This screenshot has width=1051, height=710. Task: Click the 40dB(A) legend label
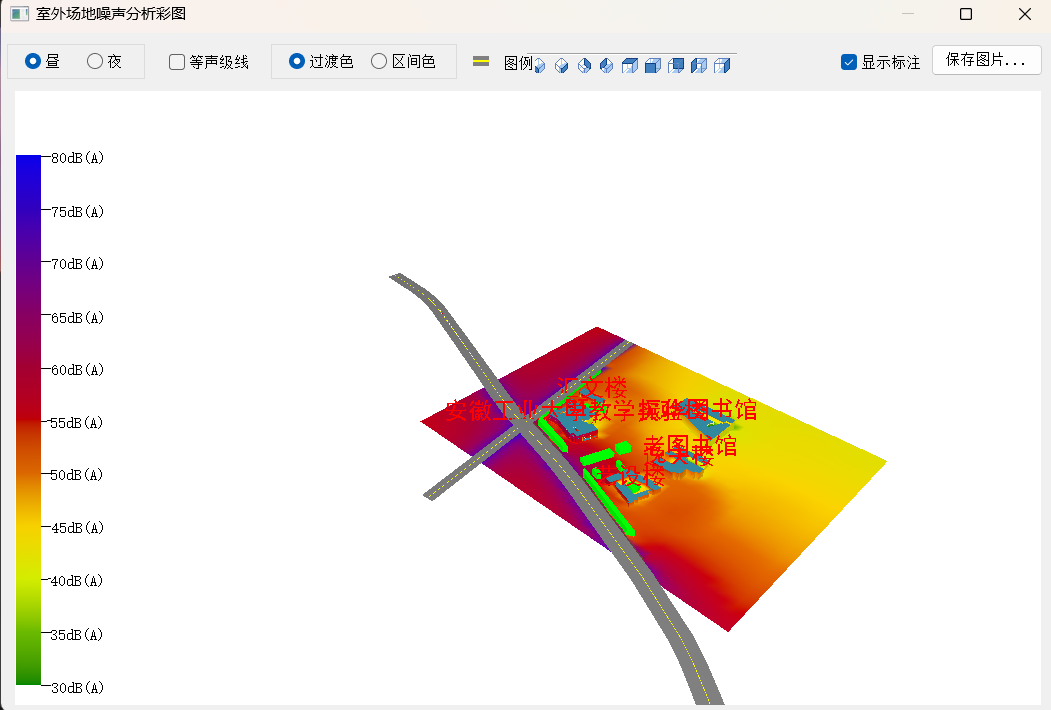pyautogui.click(x=77, y=581)
